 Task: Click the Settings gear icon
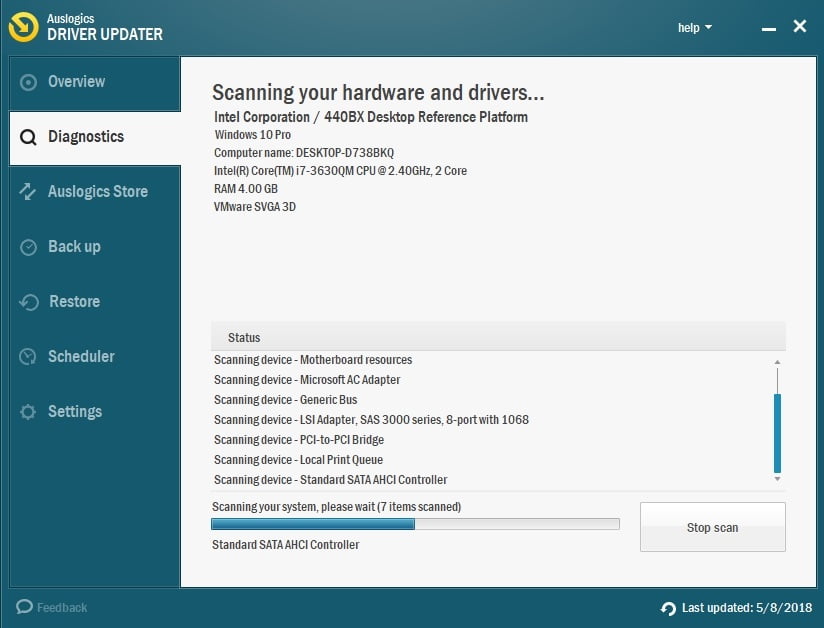coord(28,411)
